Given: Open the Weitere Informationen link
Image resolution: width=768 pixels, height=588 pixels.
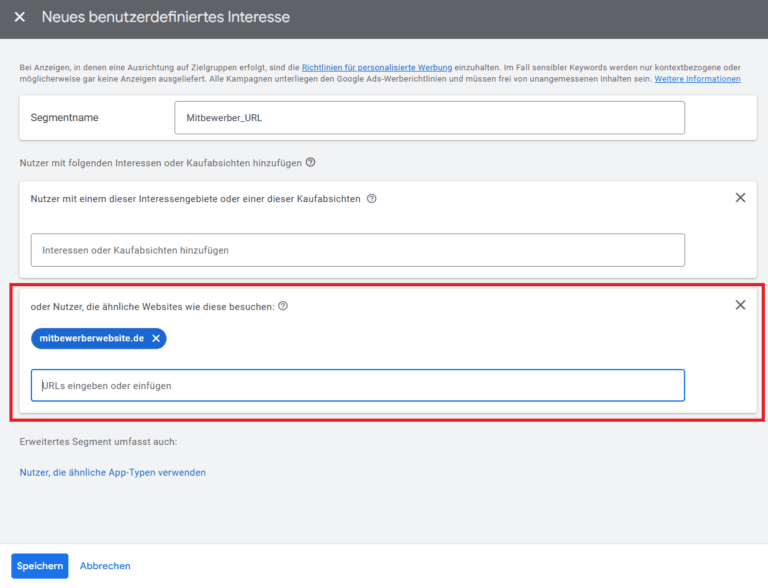Looking at the screenshot, I should coord(697,79).
